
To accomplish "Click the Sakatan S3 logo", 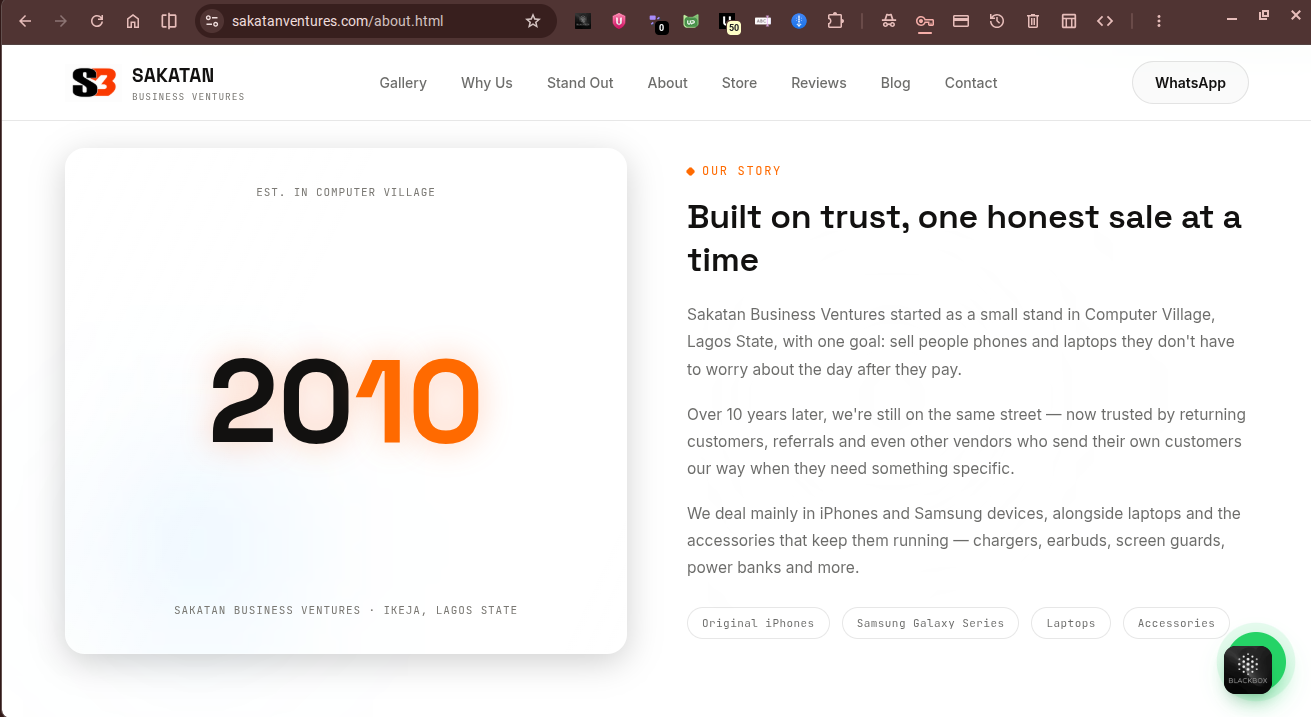I will (x=94, y=83).
